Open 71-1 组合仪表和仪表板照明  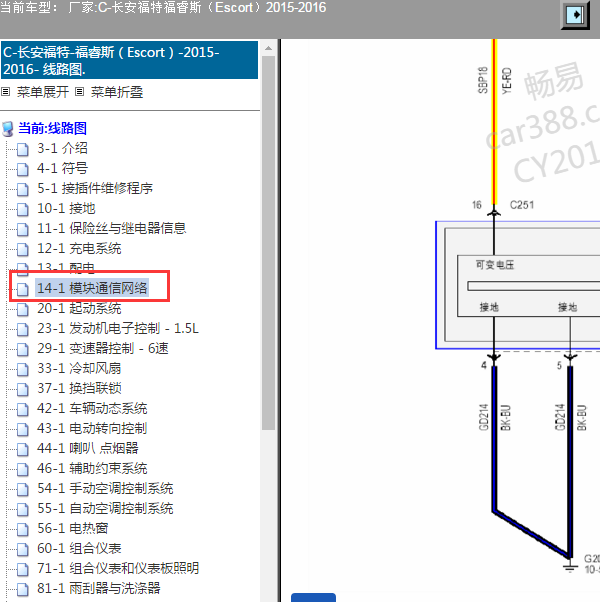(118, 568)
